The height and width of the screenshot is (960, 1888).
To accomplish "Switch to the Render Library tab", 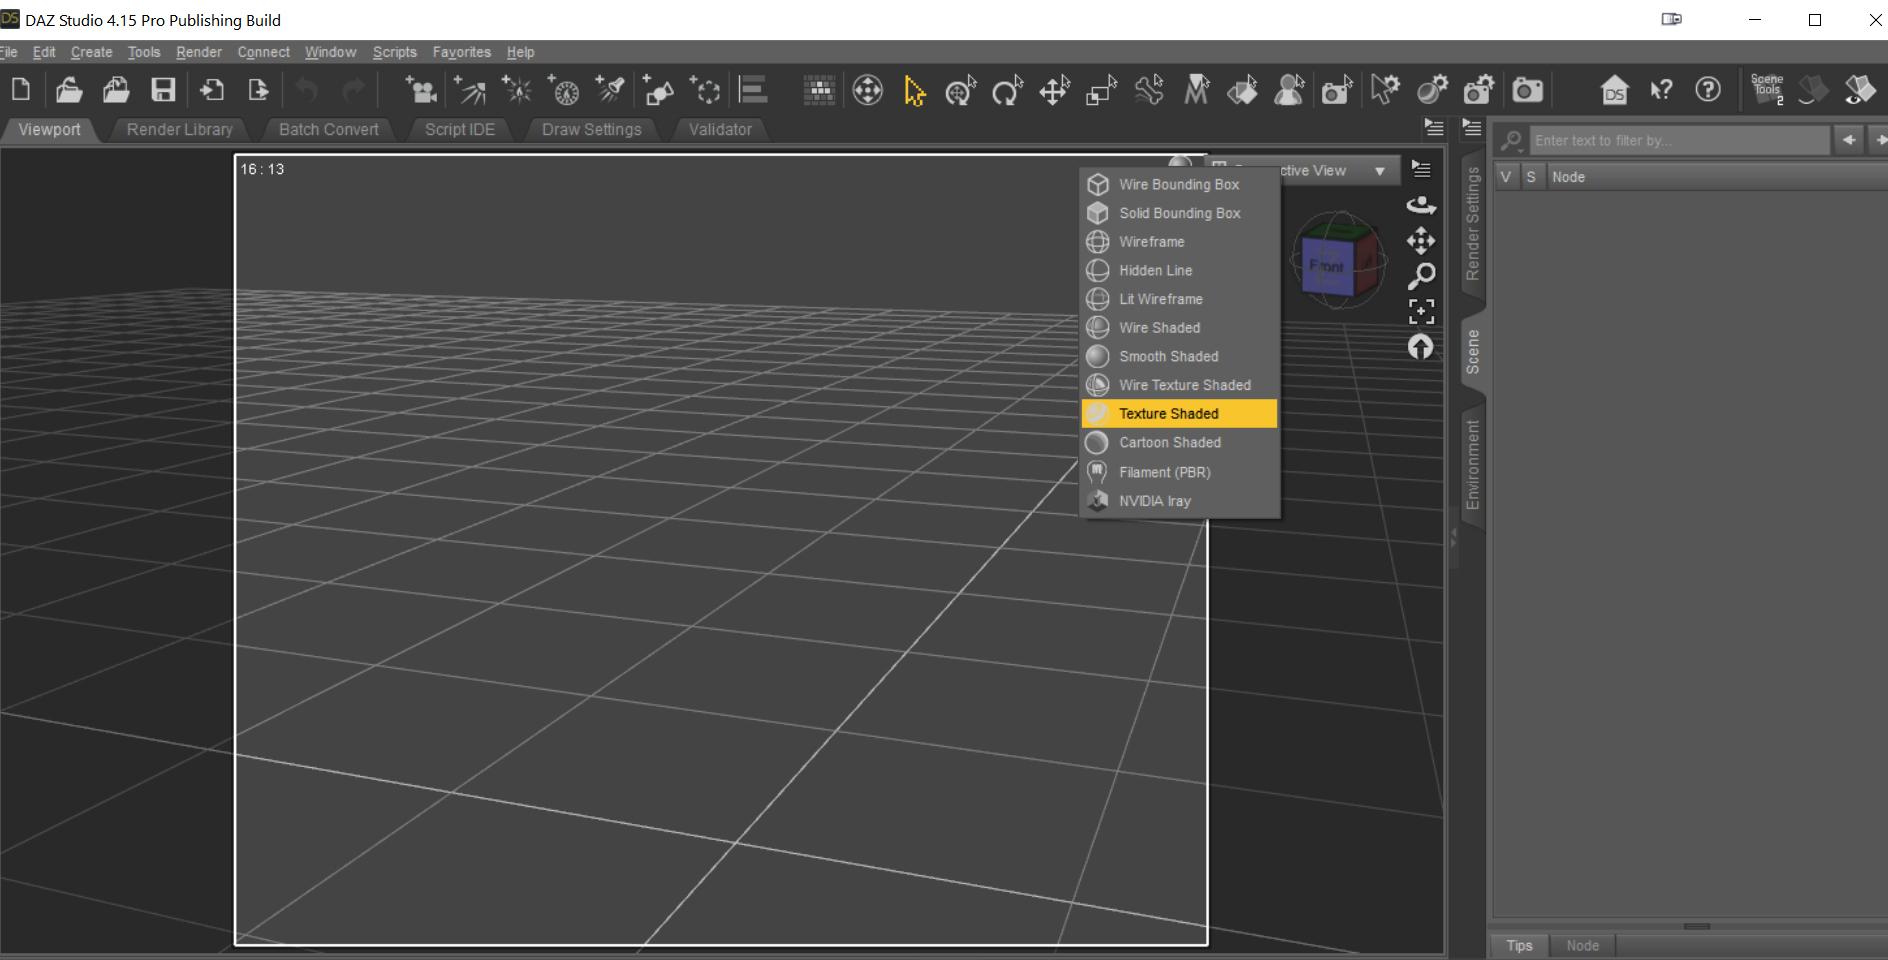I will click(x=180, y=129).
